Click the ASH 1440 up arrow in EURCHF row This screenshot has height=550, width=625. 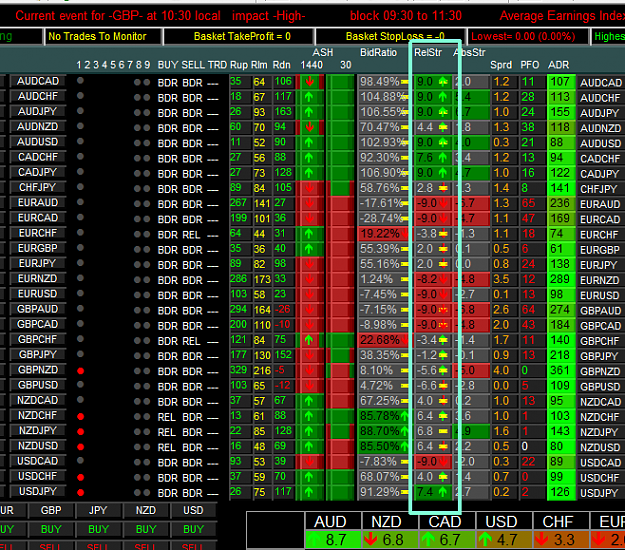309,234
